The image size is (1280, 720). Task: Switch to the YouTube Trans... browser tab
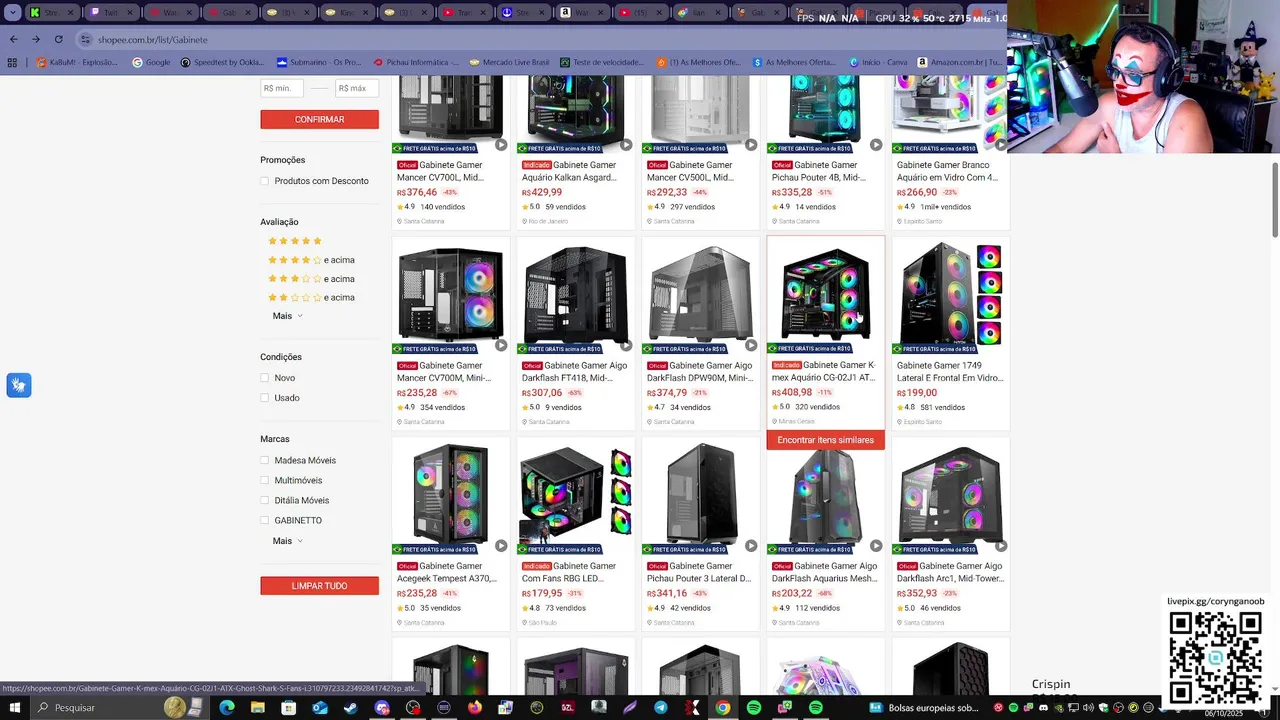tap(463, 13)
